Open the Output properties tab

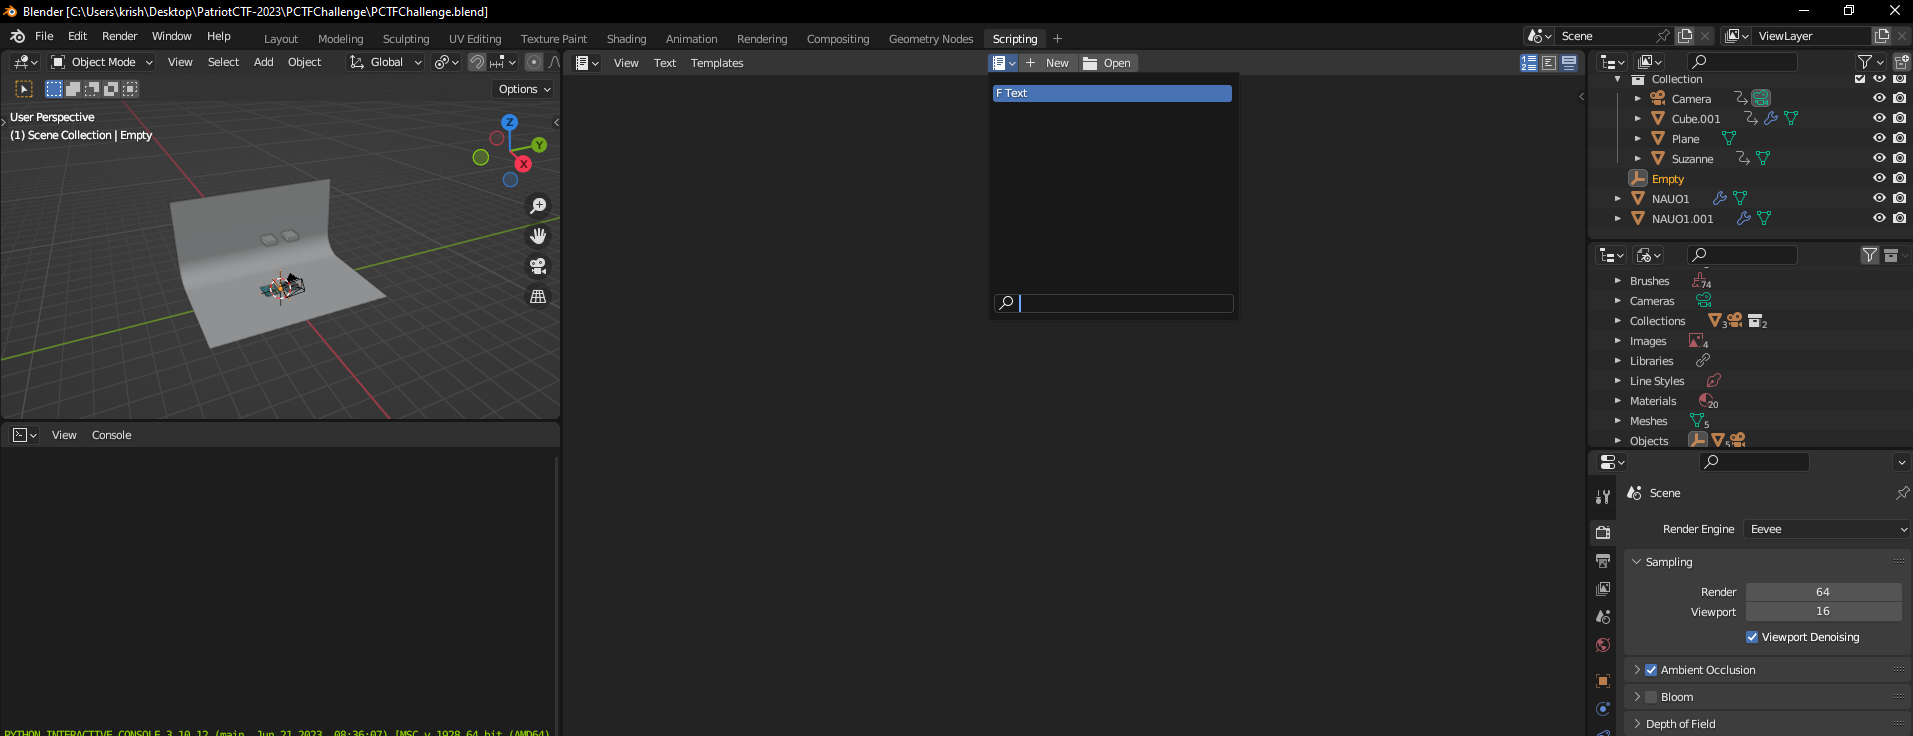coord(1603,561)
